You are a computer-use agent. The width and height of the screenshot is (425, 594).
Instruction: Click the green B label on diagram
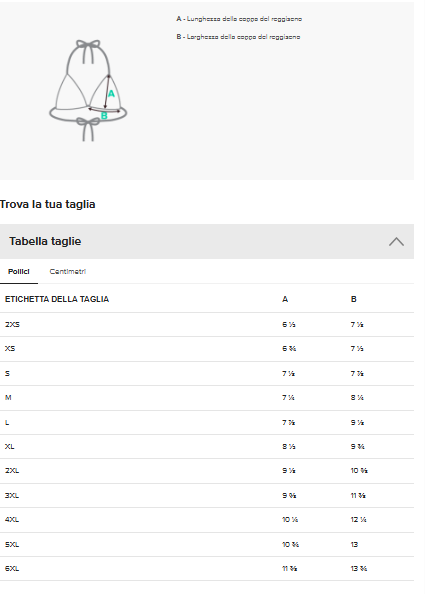tap(104, 116)
